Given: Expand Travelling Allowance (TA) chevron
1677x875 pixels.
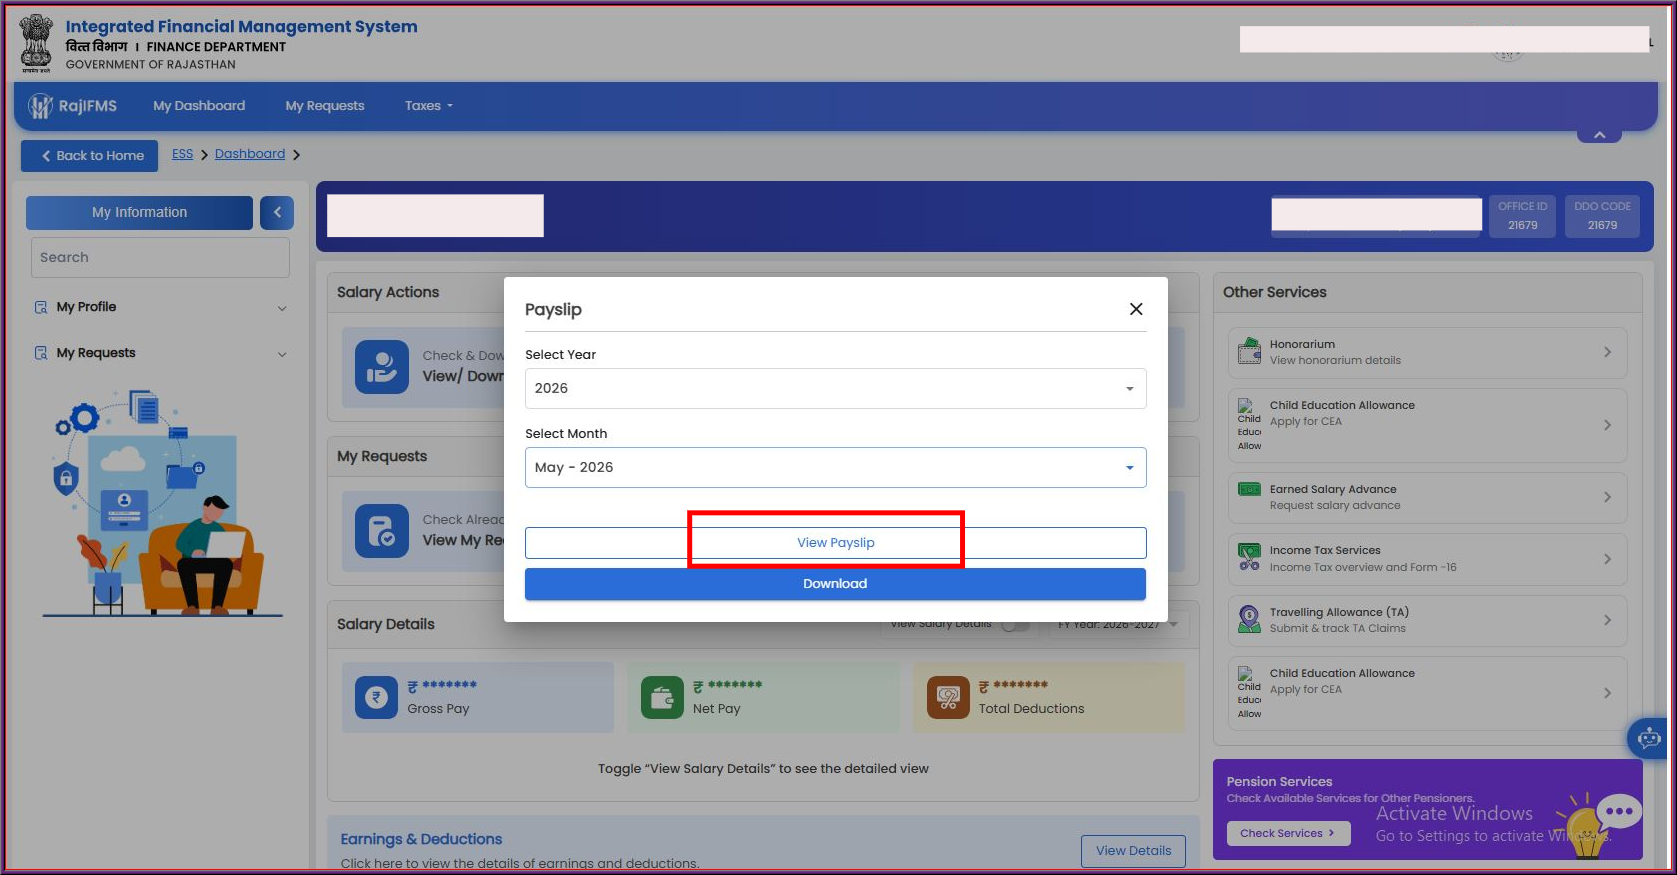Looking at the screenshot, I should pyautogui.click(x=1607, y=620).
